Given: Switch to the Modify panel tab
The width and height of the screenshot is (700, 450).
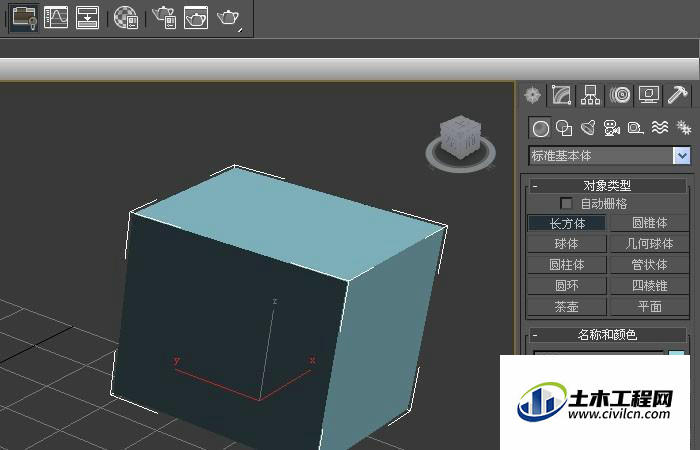Looking at the screenshot, I should tap(562, 95).
